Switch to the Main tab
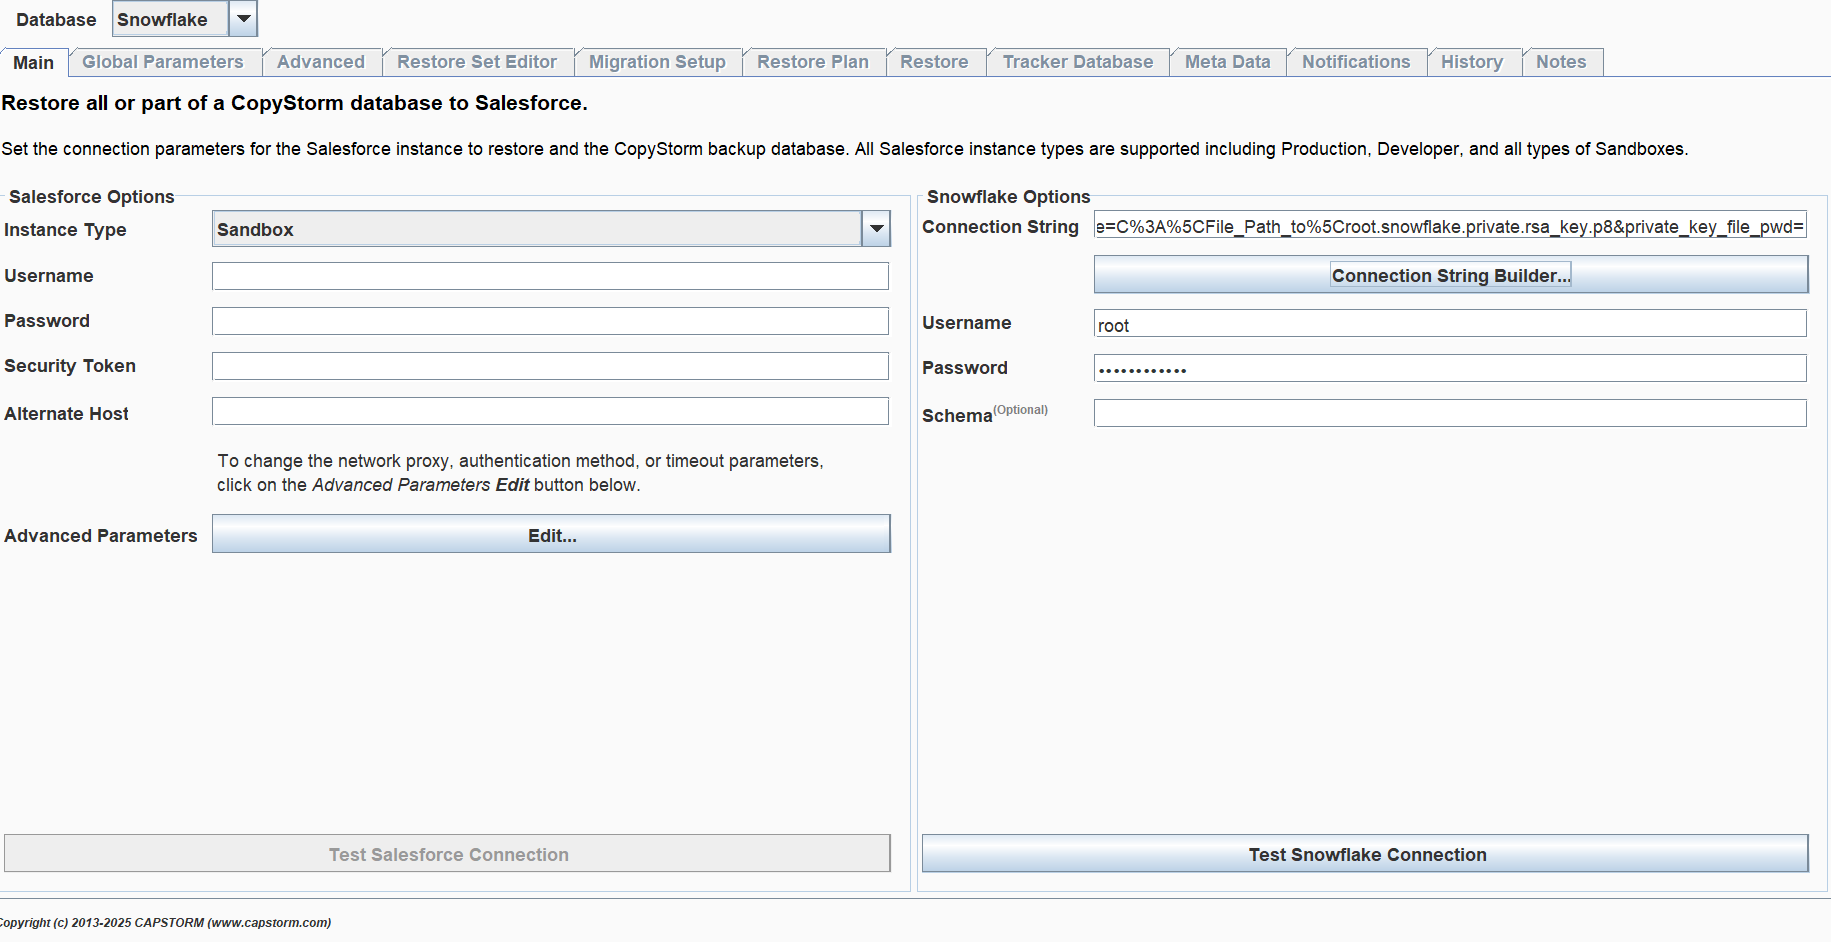The height and width of the screenshot is (942, 1831). (34, 62)
